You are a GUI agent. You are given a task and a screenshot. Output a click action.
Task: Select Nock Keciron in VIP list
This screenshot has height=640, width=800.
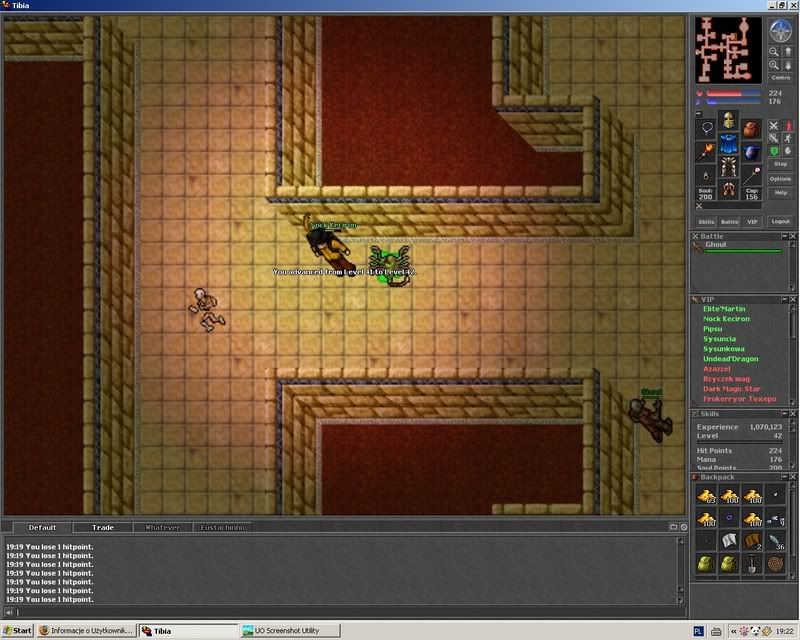coord(726,319)
